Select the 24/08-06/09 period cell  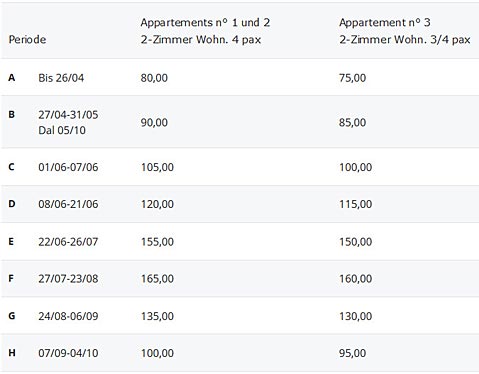click(68, 316)
